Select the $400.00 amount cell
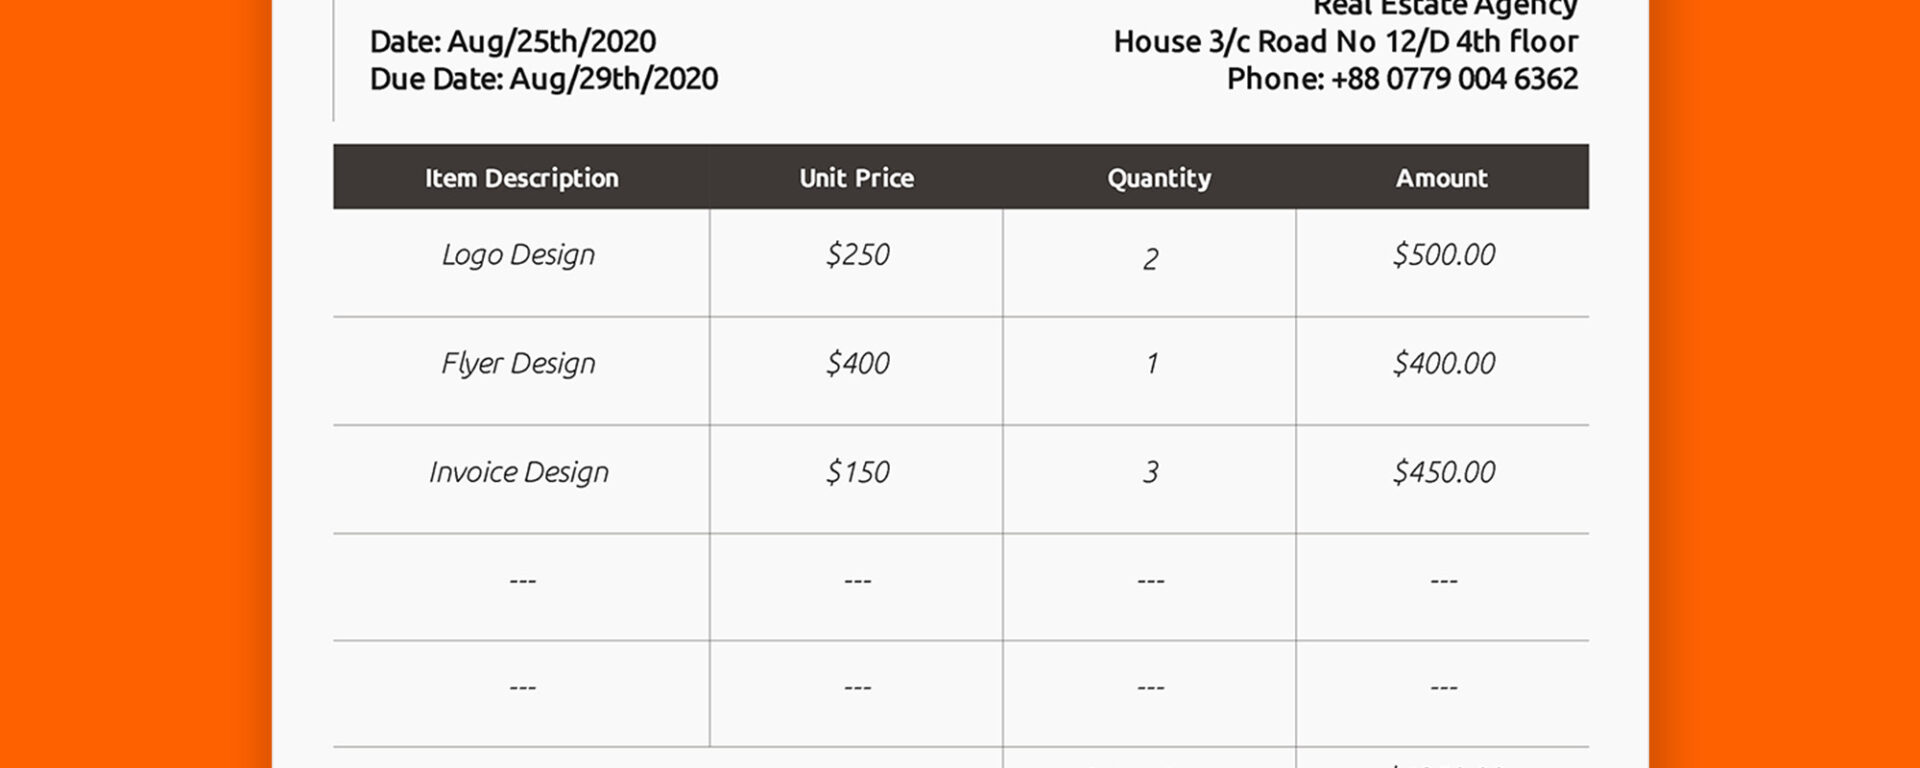The width and height of the screenshot is (1920, 768). coord(1443,363)
